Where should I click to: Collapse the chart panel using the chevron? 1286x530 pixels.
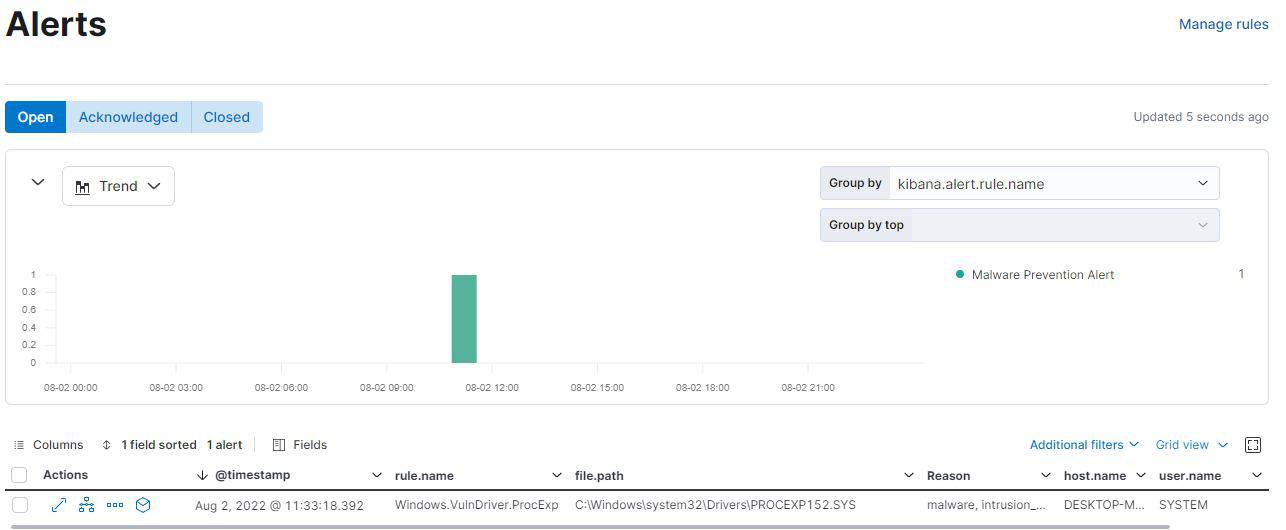click(x=38, y=182)
